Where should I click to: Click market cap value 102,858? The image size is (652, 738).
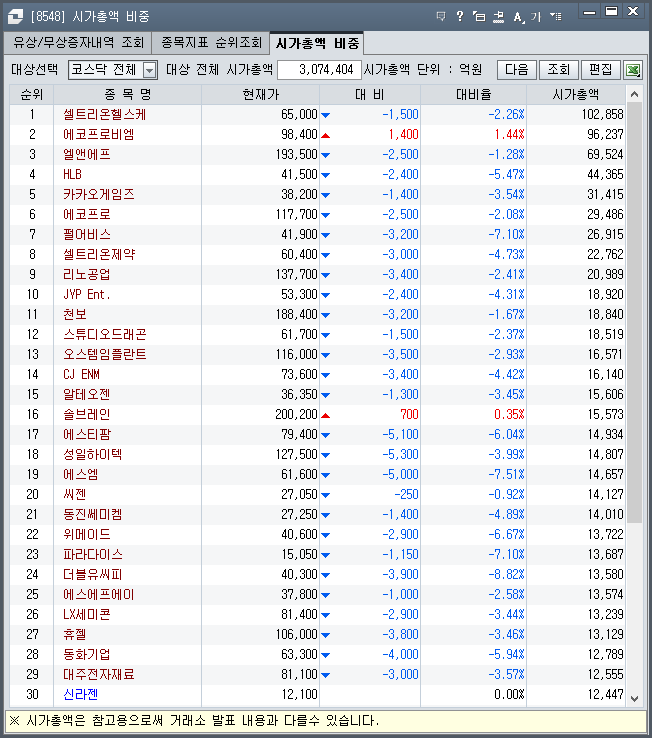[x=602, y=114]
